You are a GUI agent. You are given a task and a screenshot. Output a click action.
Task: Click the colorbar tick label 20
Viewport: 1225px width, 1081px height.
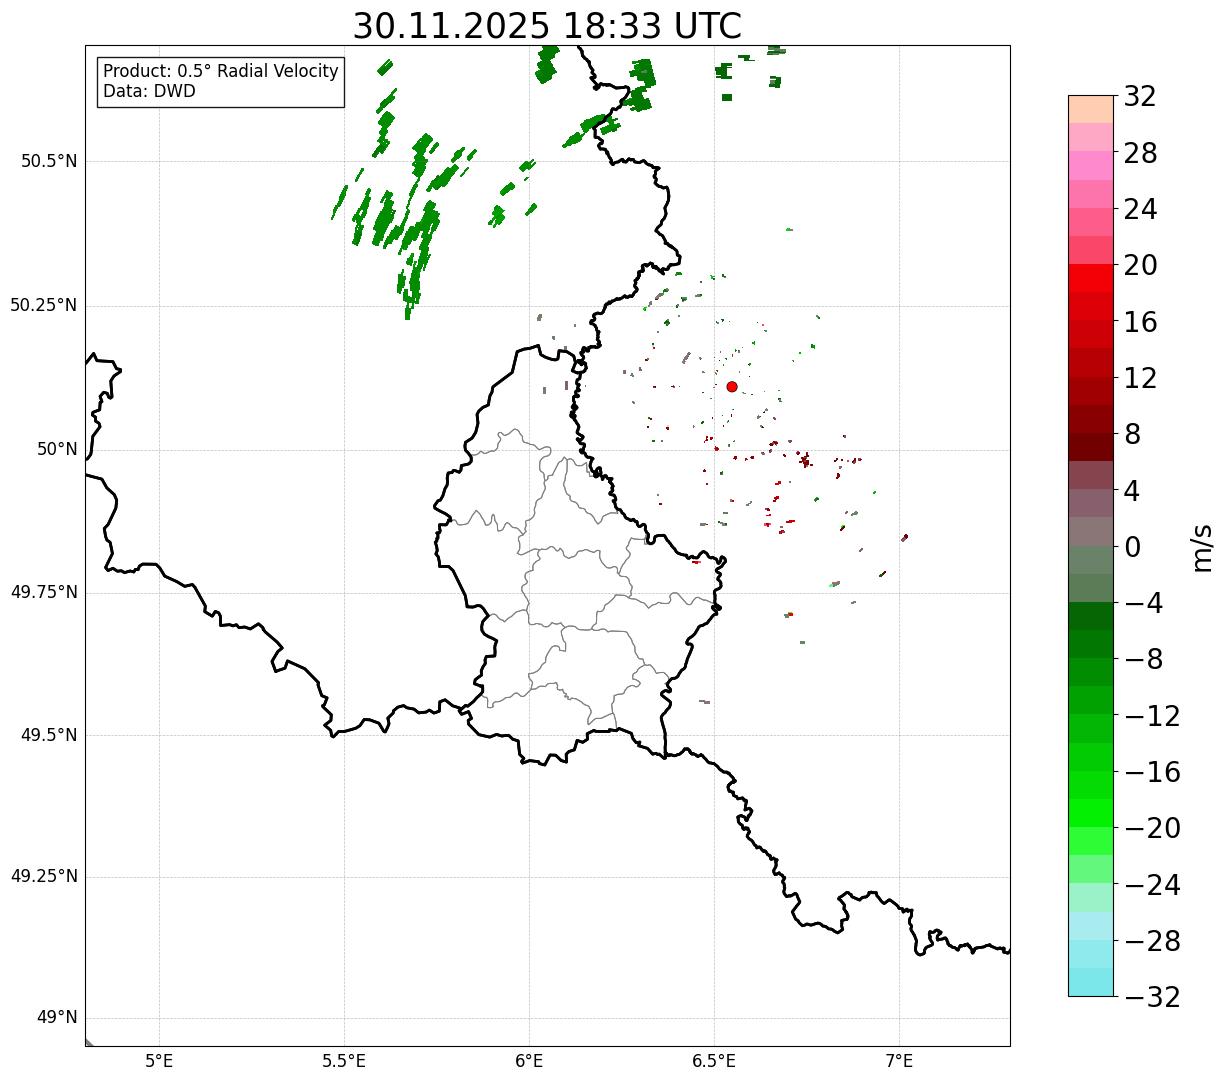pos(1140,266)
